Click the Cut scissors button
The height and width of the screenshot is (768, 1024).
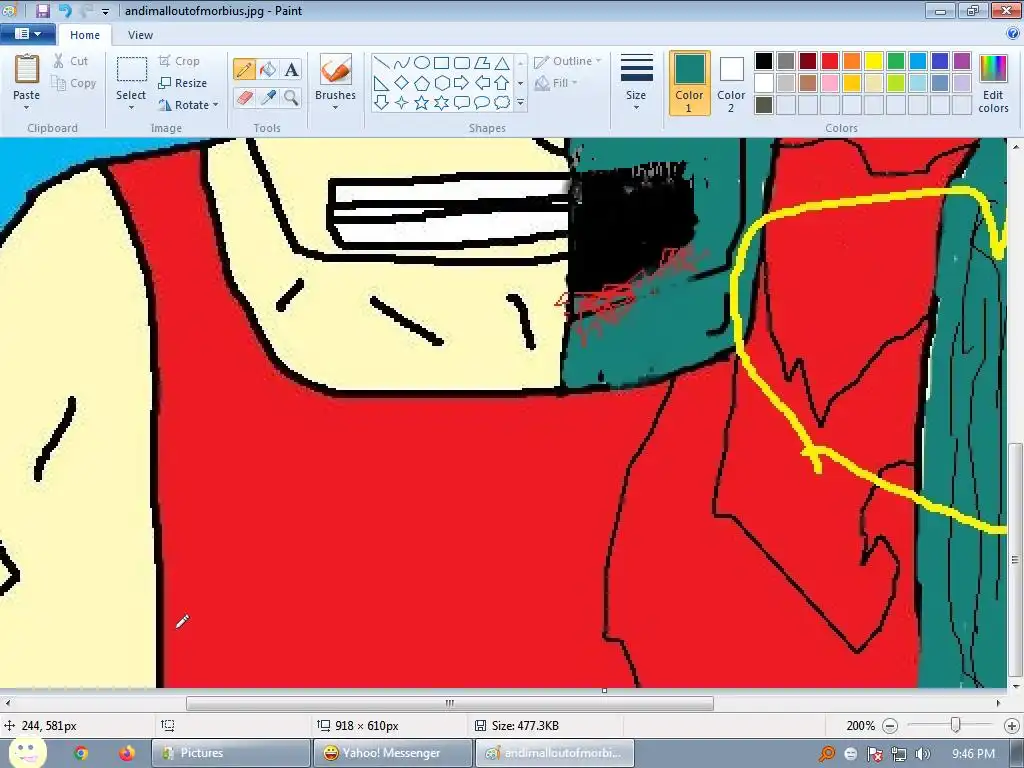pos(71,61)
